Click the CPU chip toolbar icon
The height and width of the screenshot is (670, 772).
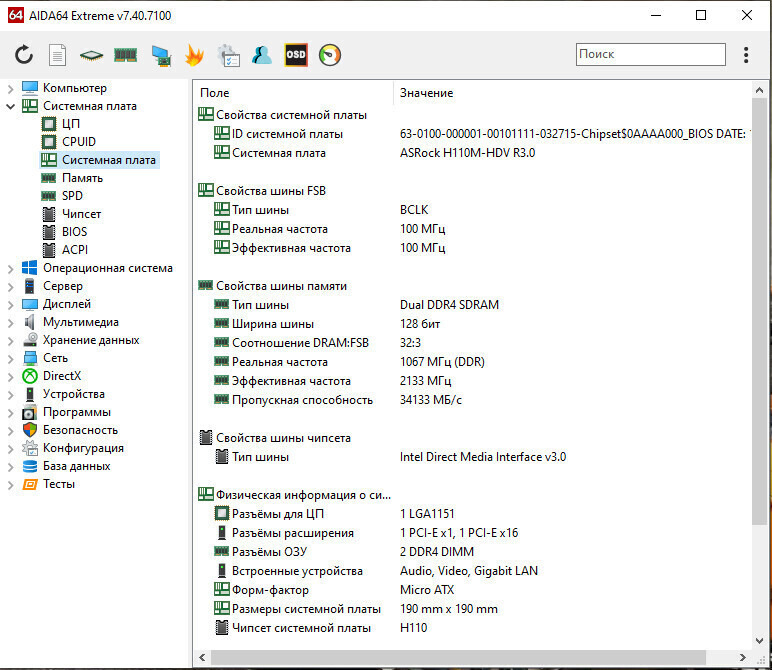[x=92, y=55]
